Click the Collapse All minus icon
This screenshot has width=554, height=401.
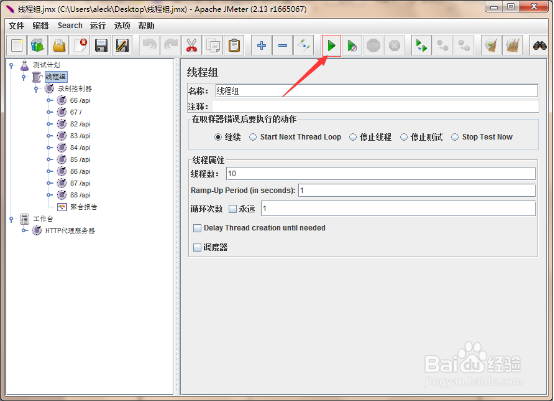(x=283, y=46)
